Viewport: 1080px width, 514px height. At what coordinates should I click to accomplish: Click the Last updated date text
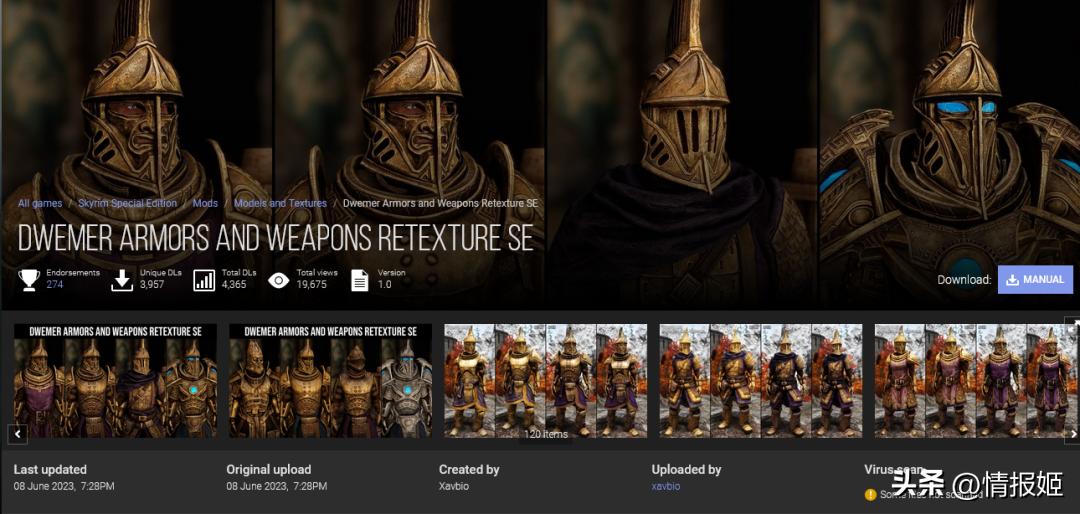(64, 486)
